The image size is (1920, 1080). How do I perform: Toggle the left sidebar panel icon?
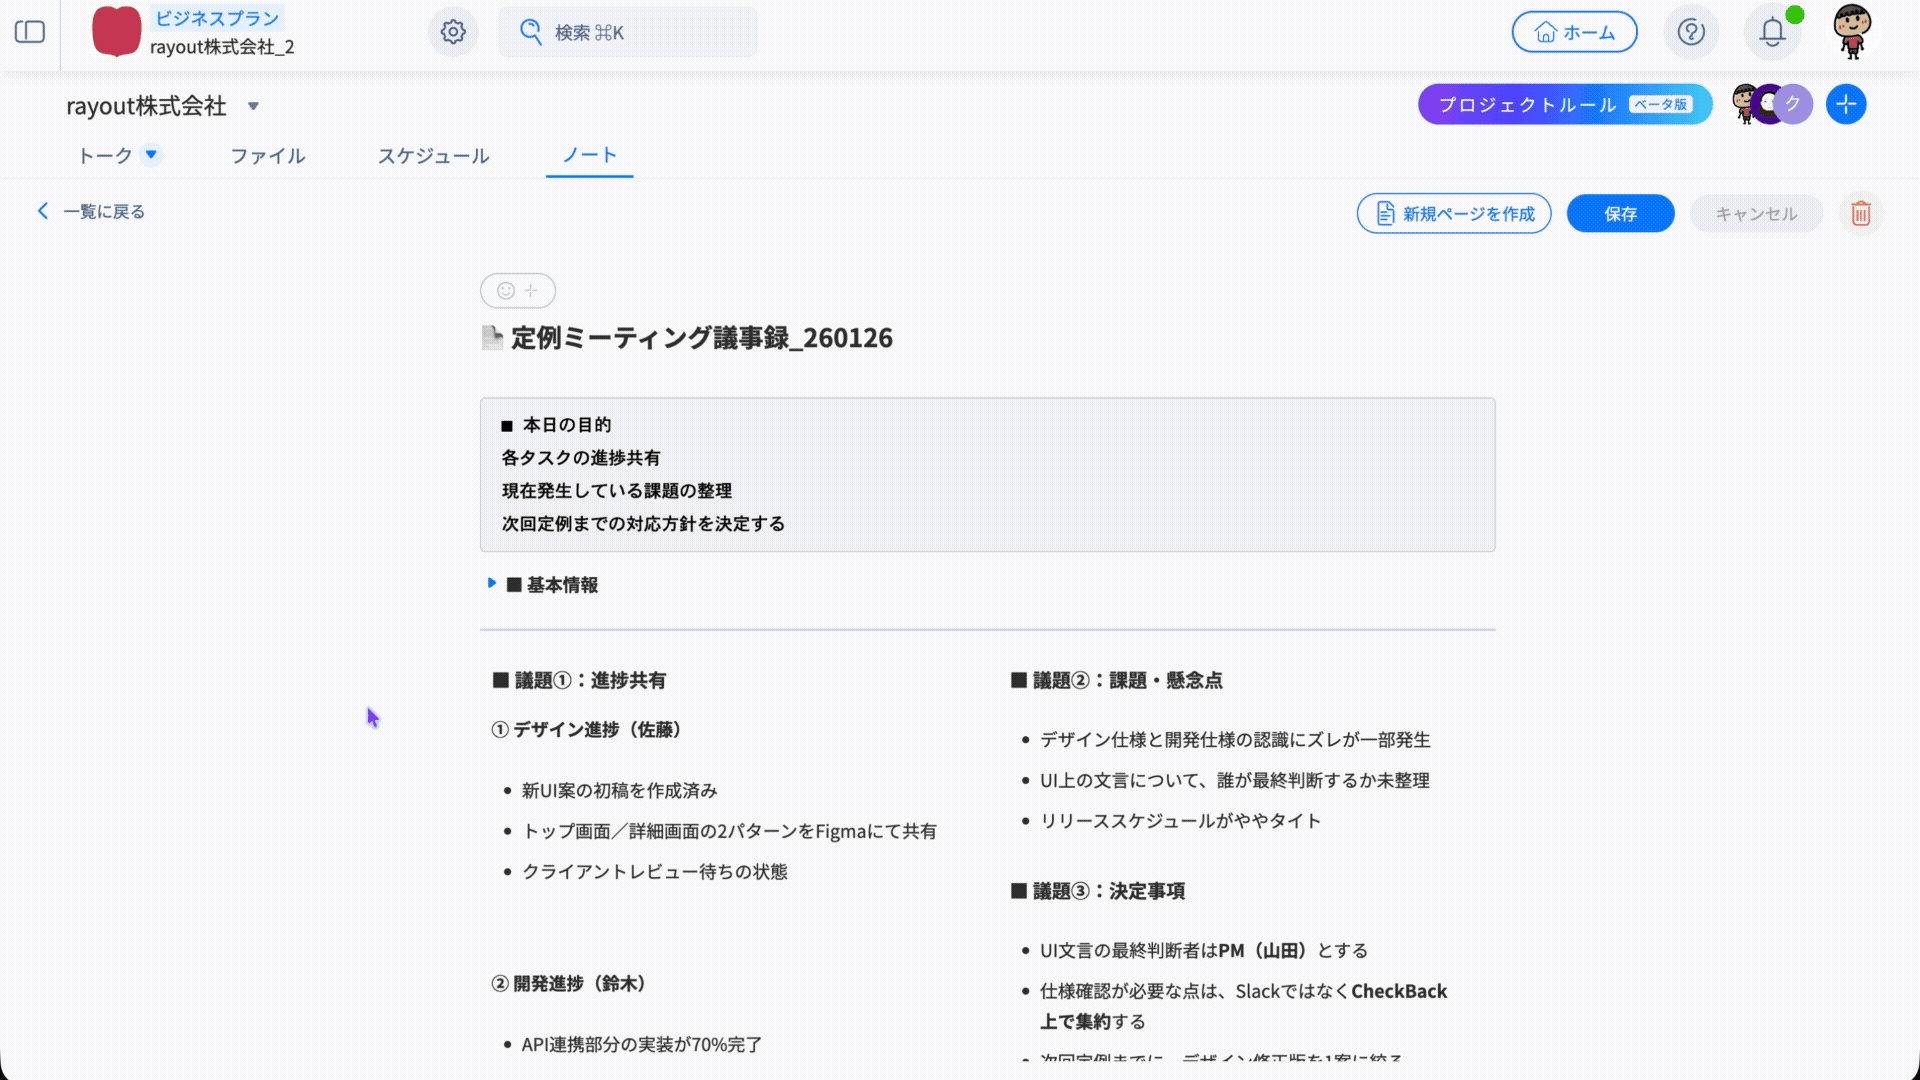click(x=30, y=32)
